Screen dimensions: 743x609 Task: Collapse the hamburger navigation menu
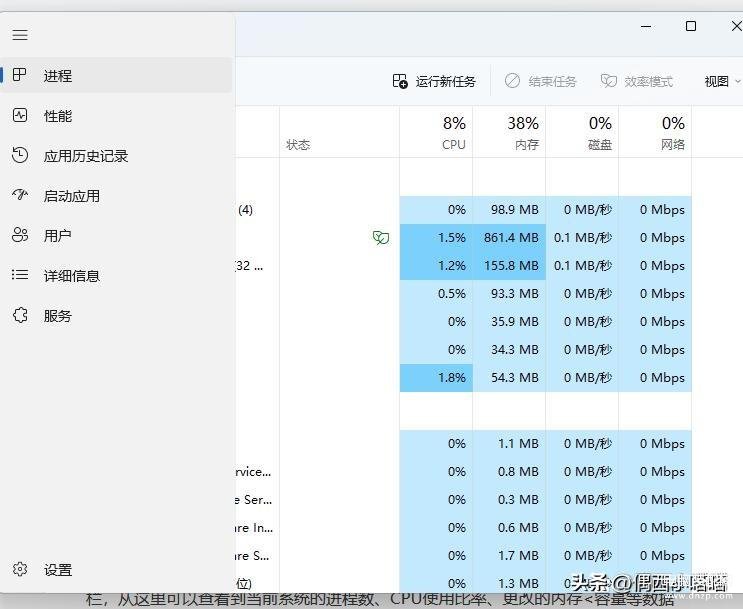pyautogui.click(x=20, y=35)
